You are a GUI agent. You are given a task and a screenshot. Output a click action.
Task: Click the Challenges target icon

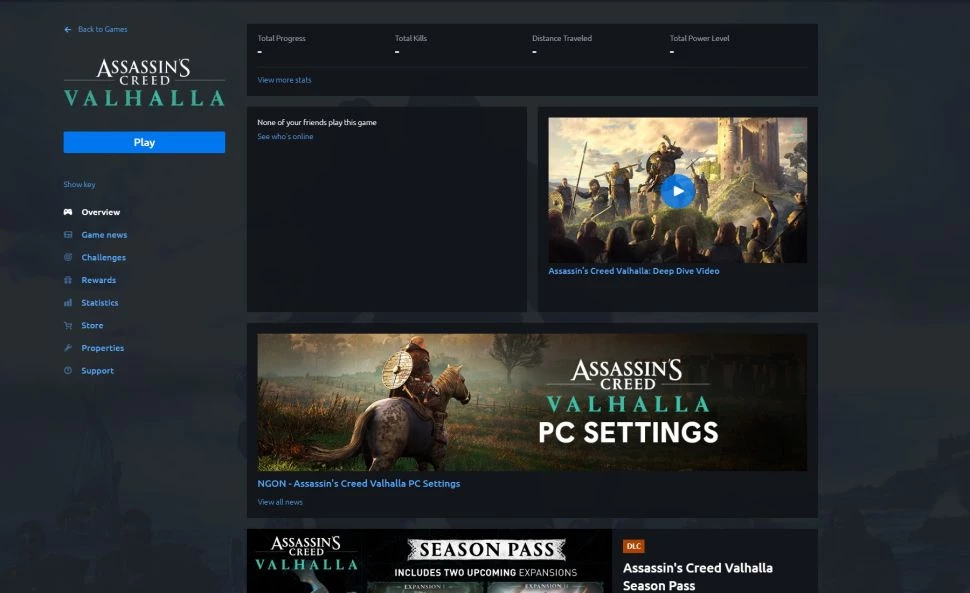68,257
